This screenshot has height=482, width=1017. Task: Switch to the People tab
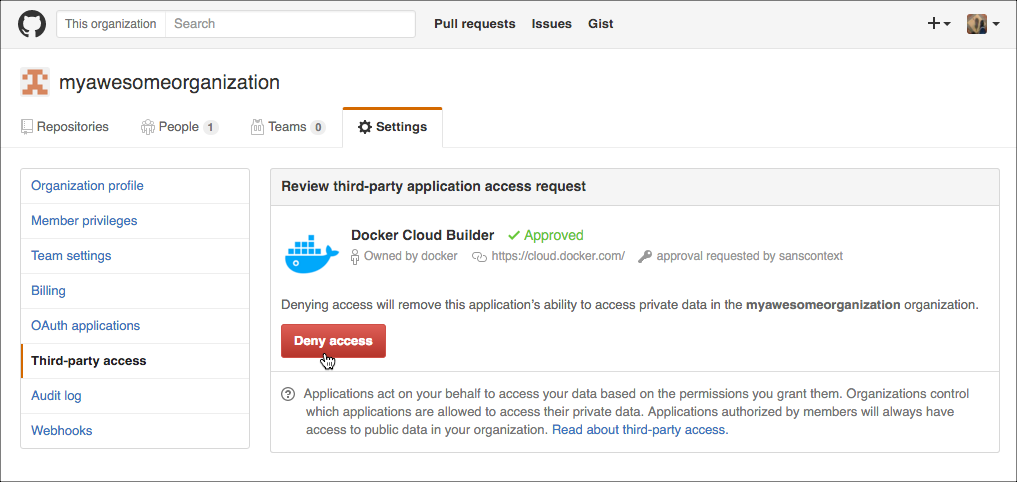pos(179,127)
